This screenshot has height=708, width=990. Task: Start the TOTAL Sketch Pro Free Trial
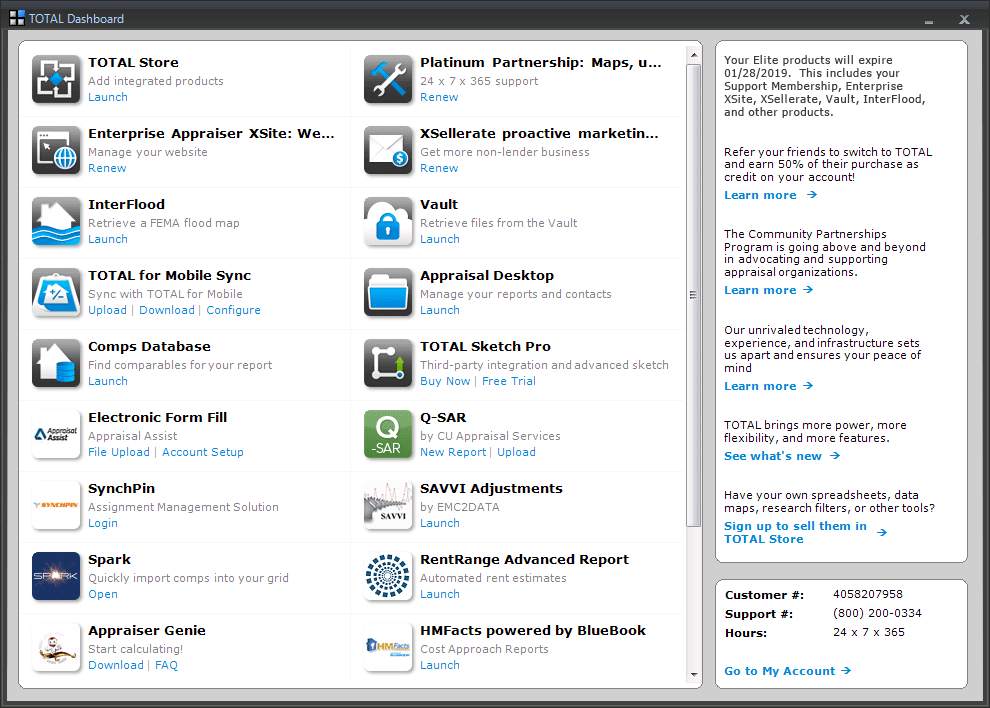(509, 381)
